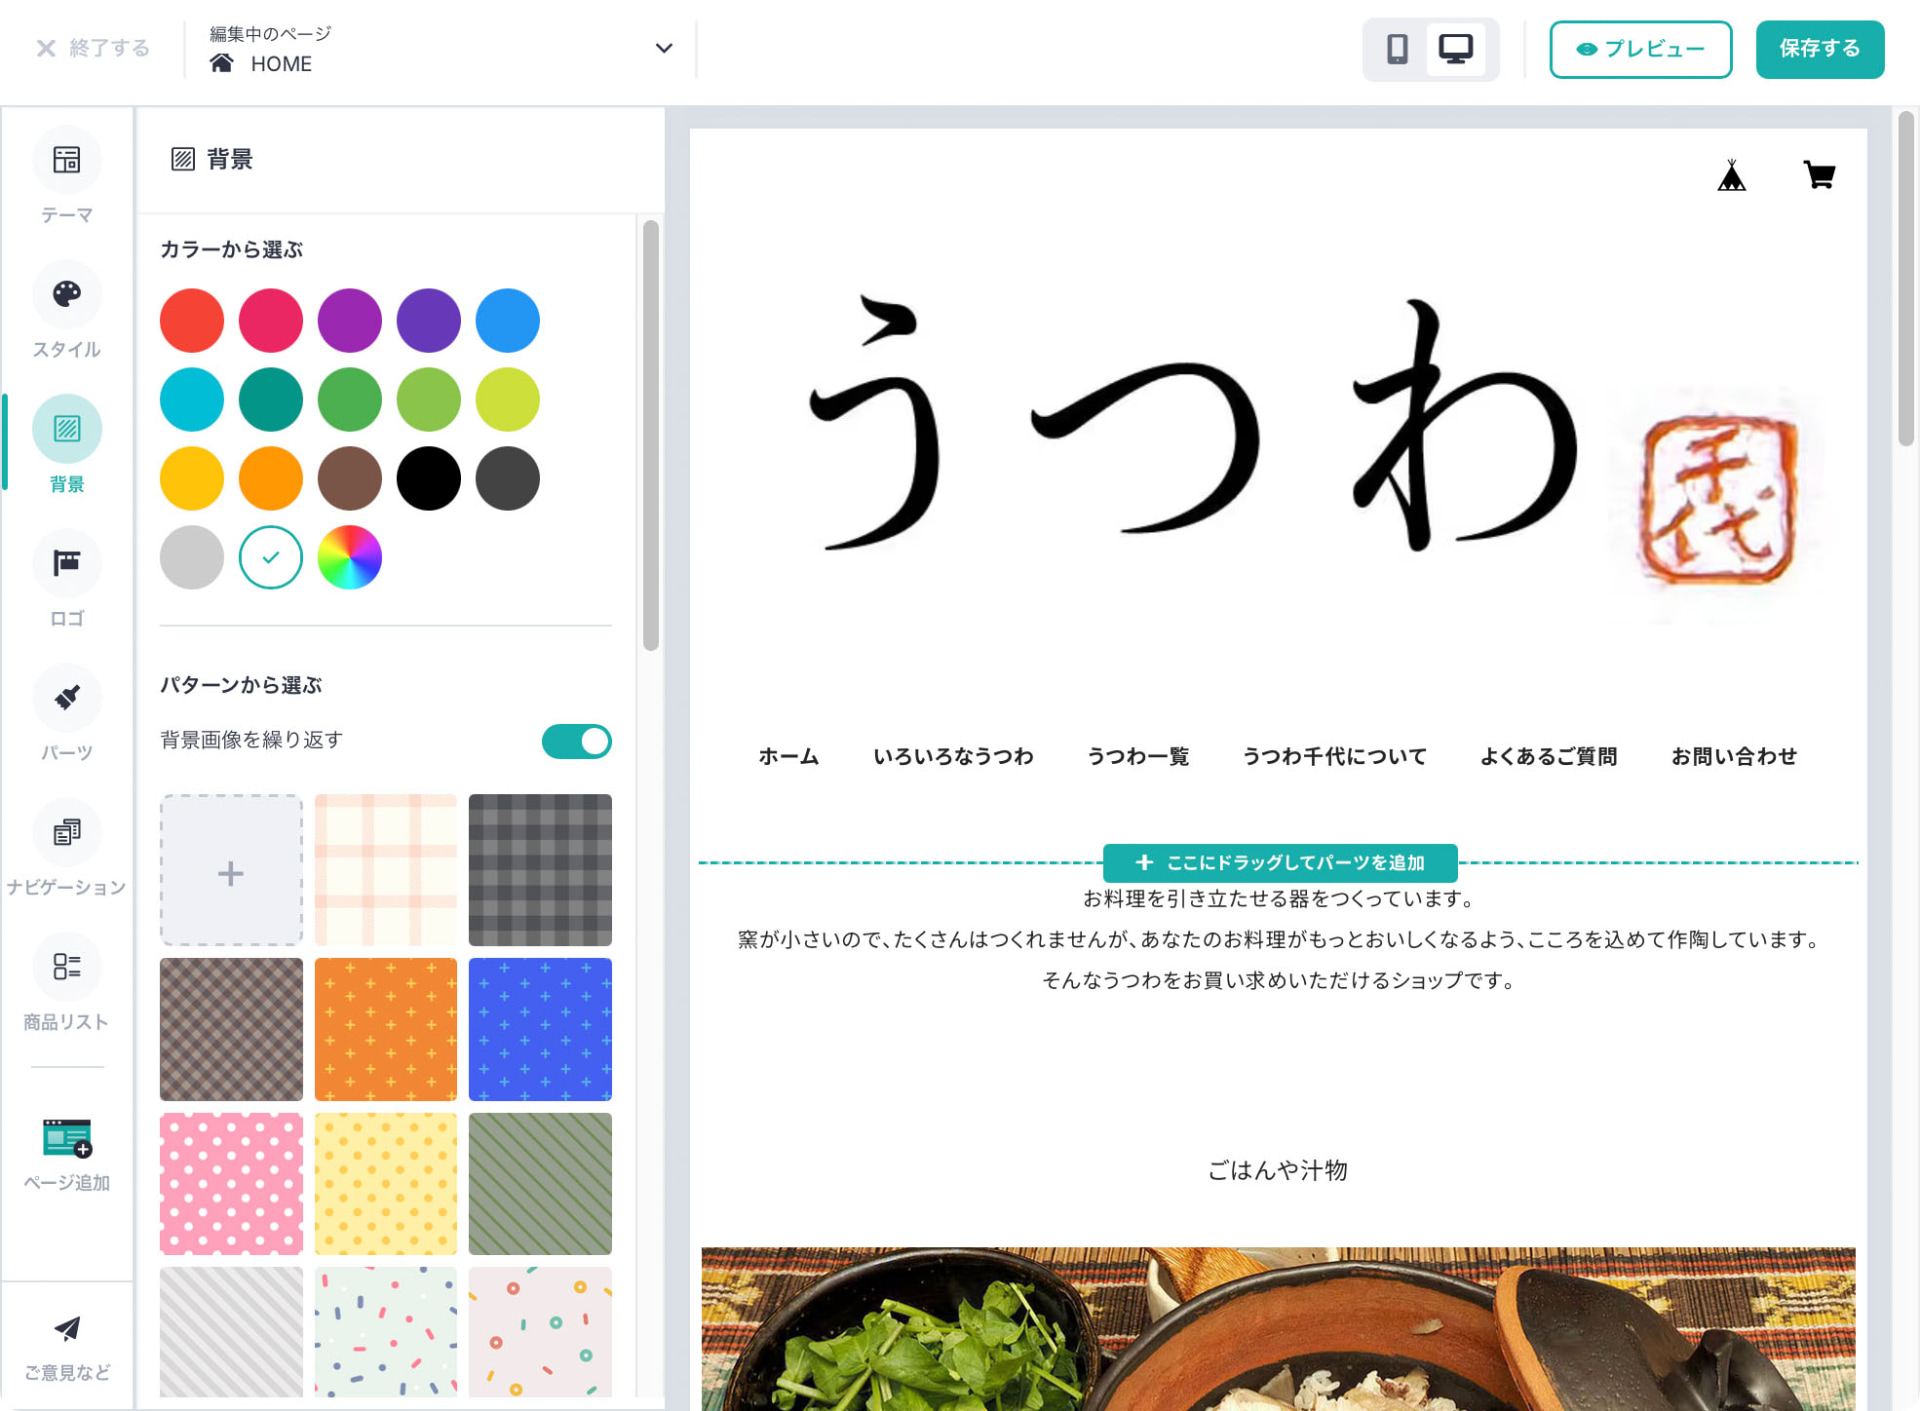Choose the confetti sprinkle pattern
Viewport: 1920px width, 1411px height.
coord(386,1332)
